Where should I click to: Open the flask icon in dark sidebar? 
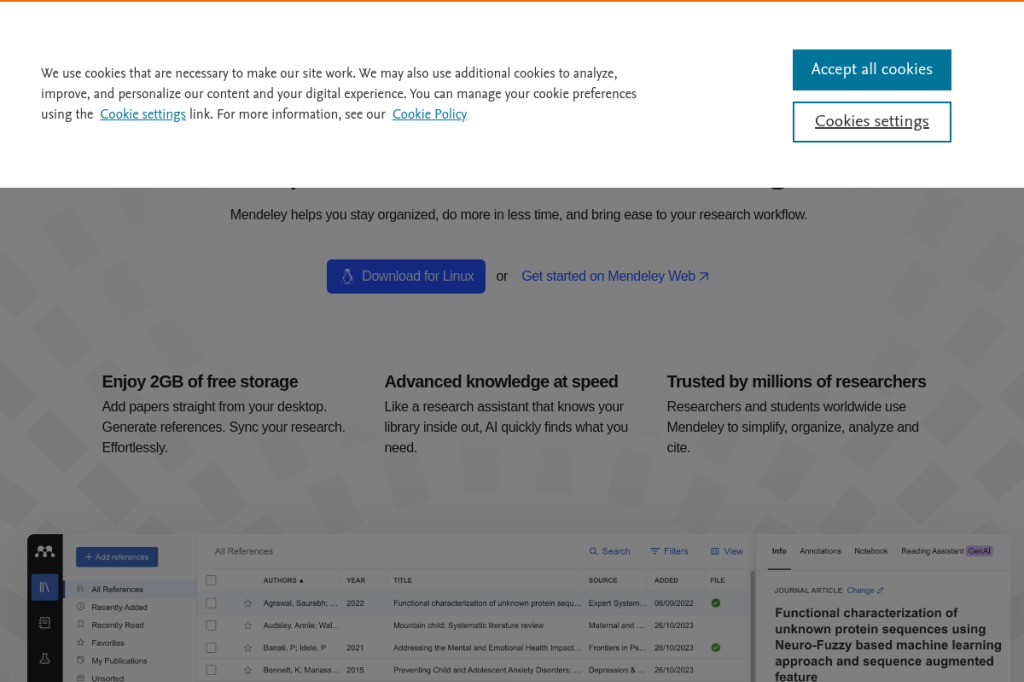click(x=44, y=658)
